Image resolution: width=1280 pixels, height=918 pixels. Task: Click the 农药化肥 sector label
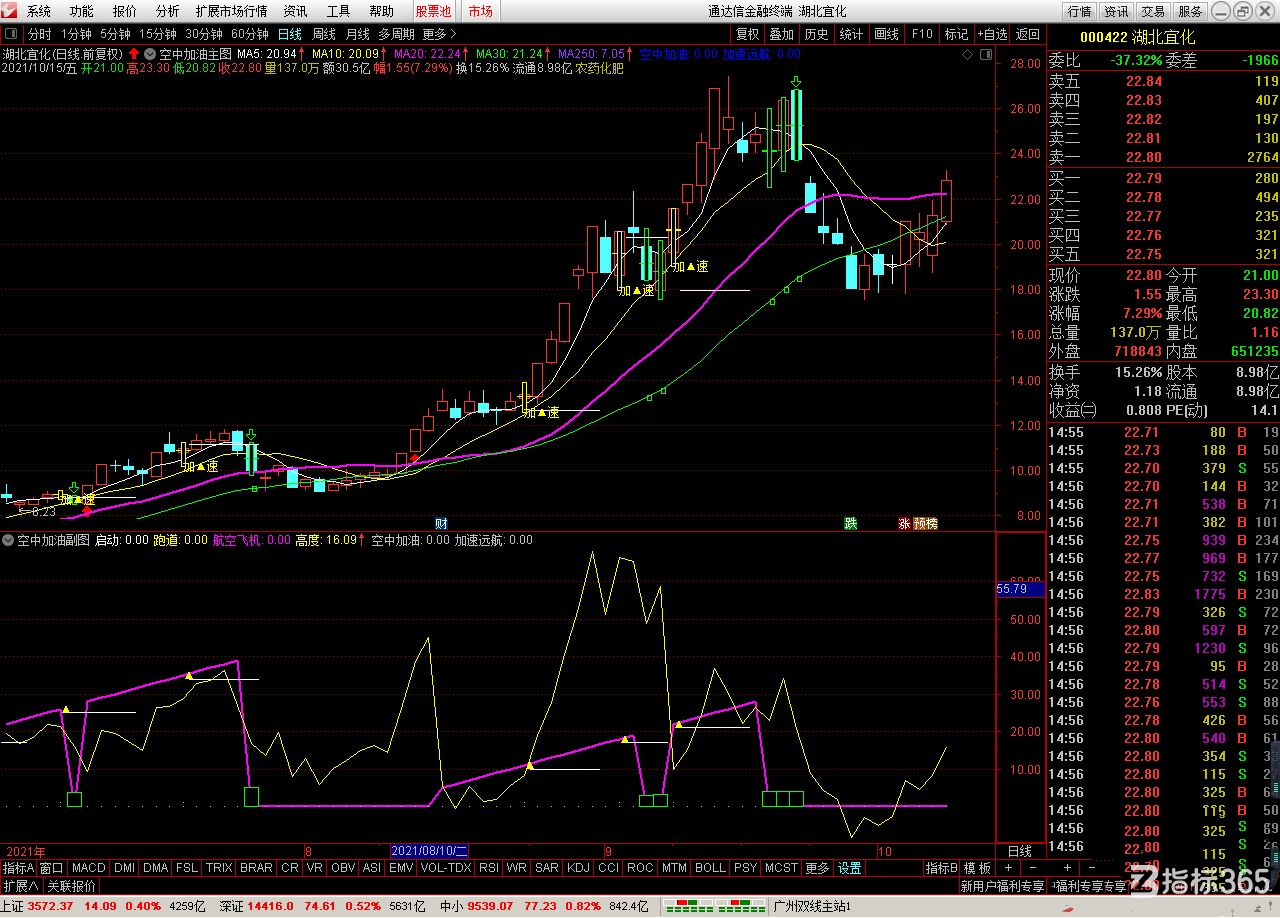[x=599, y=69]
